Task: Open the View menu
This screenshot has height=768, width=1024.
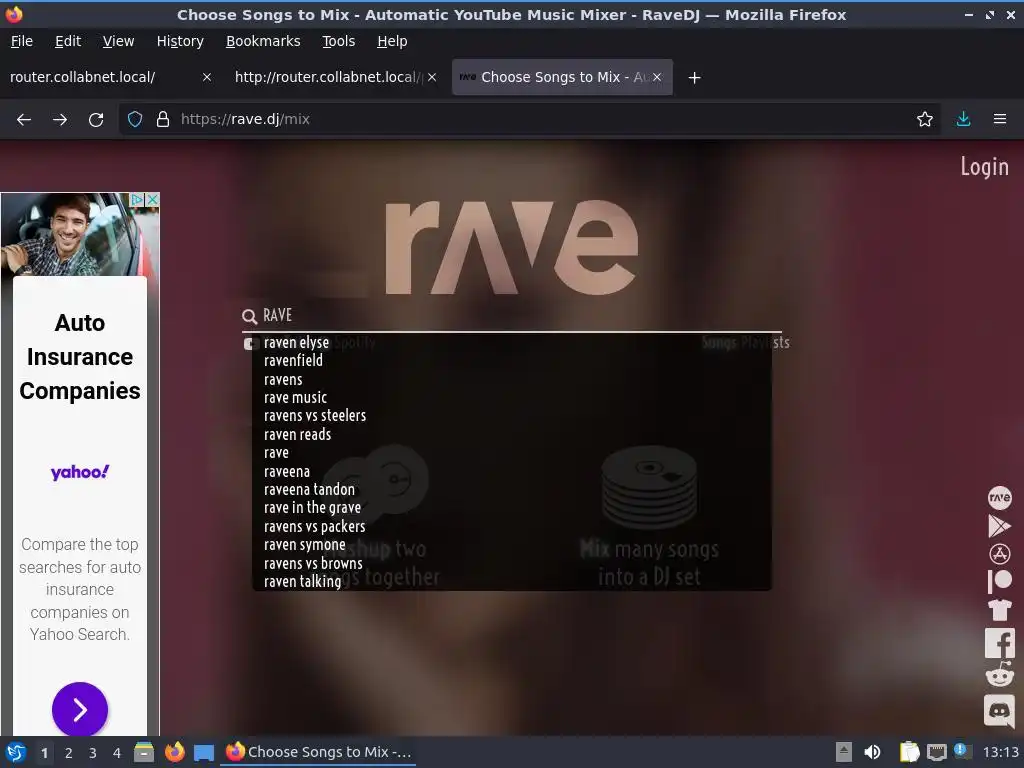Action: 118,41
